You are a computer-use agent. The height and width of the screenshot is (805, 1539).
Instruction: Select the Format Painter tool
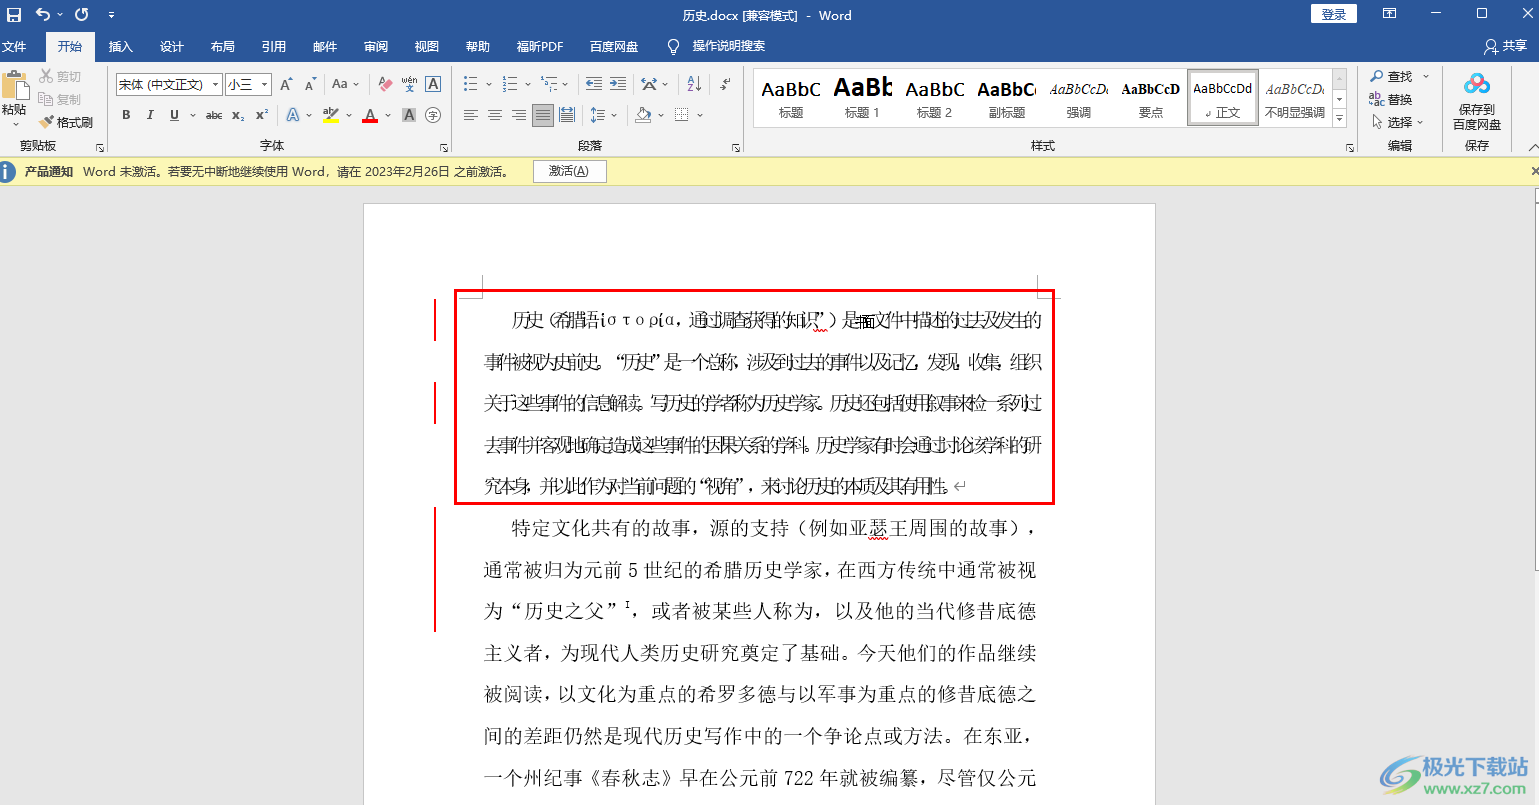pos(66,123)
